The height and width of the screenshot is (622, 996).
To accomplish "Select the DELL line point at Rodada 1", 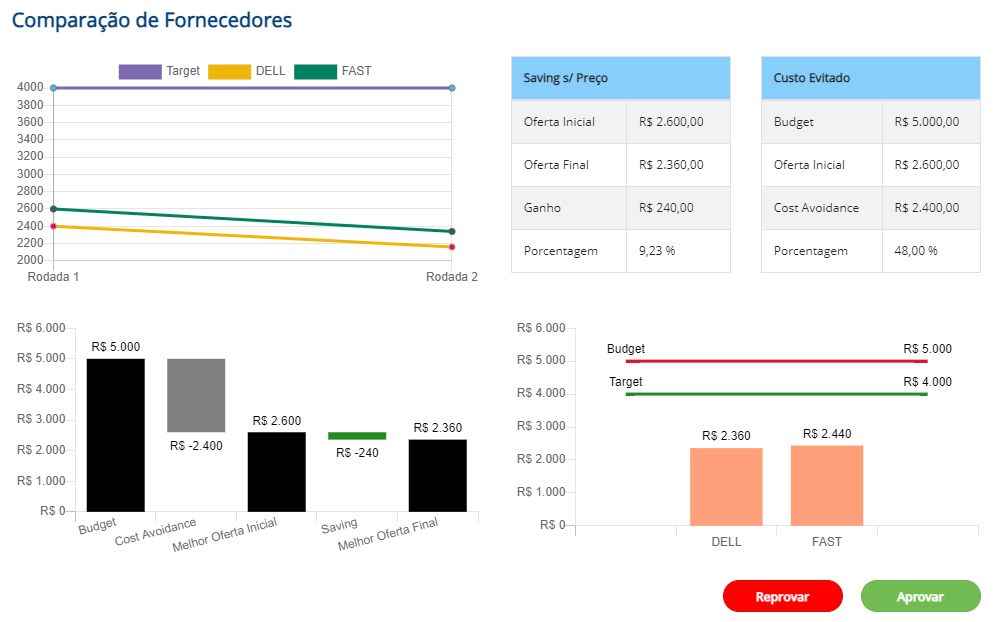I will click(53, 226).
